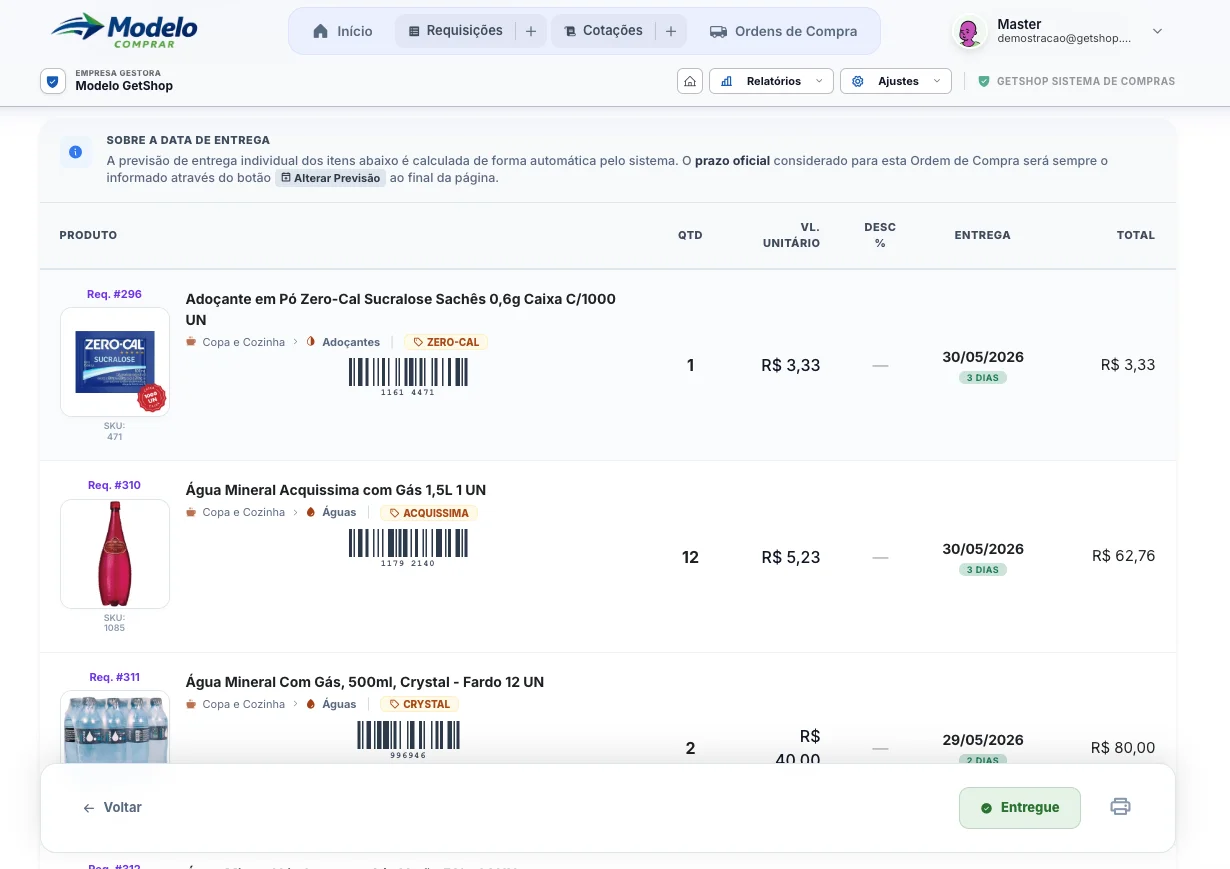Click the R$ 62,76 total value
This screenshot has width=1230, height=869.
pyautogui.click(x=1123, y=556)
